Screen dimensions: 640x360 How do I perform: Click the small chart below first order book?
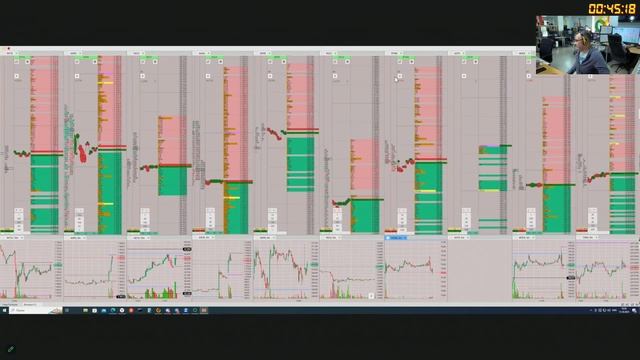(x=32, y=270)
